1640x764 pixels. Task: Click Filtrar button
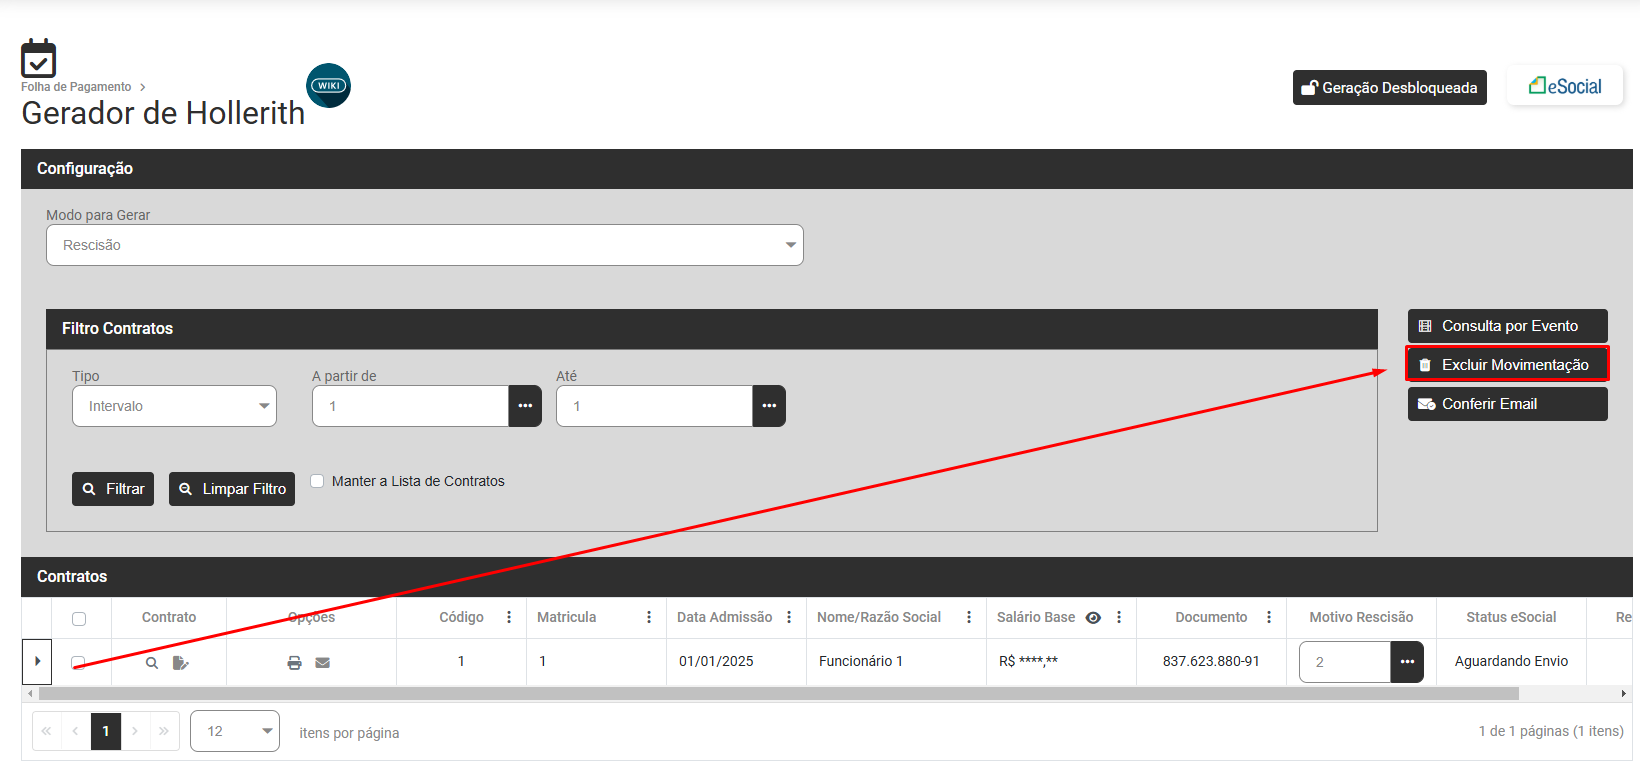tap(113, 489)
